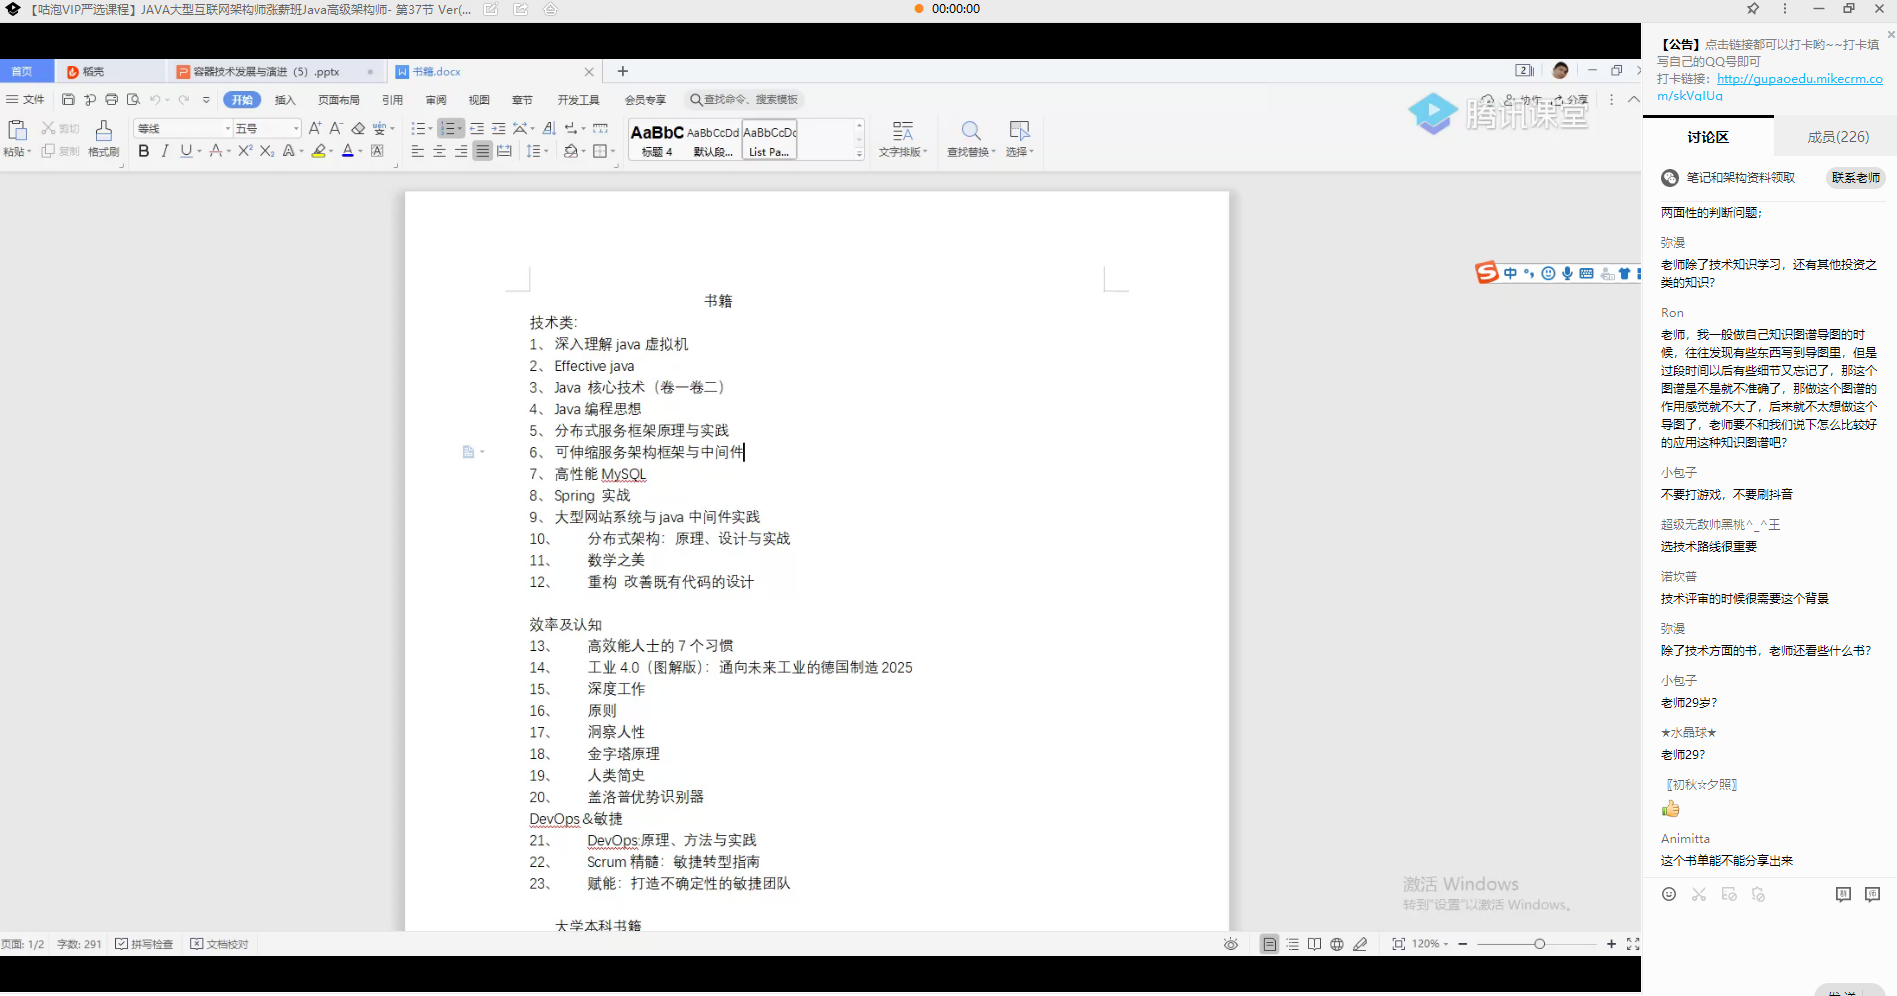Image resolution: width=1897 pixels, height=996 pixels.
Task: Click the Format Painter tool
Action: click(x=103, y=138)
